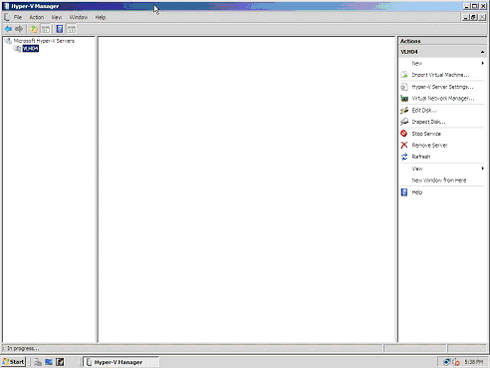Click the title bar Hyper-V Manager system icon
The height and width of the screenshot is (368, 490).
click(6, 6)
